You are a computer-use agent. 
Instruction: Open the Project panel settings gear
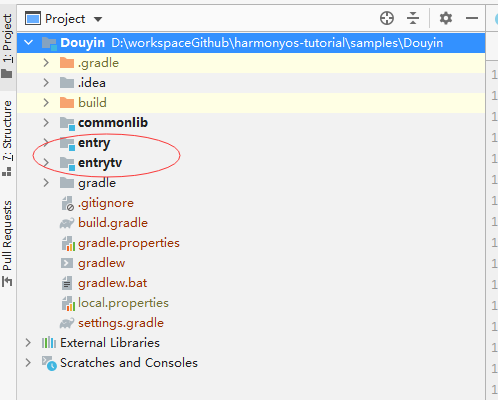446,18
